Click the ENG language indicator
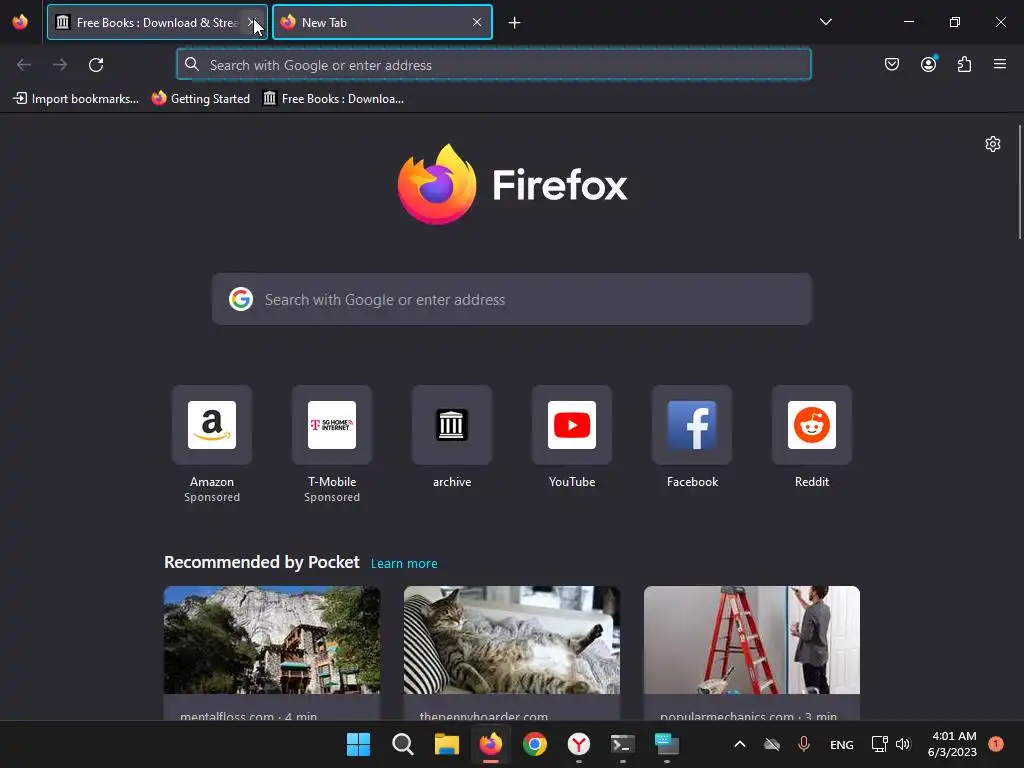Screen dimensions: 1024x768 pyautogui.click(x=841, y=744)
